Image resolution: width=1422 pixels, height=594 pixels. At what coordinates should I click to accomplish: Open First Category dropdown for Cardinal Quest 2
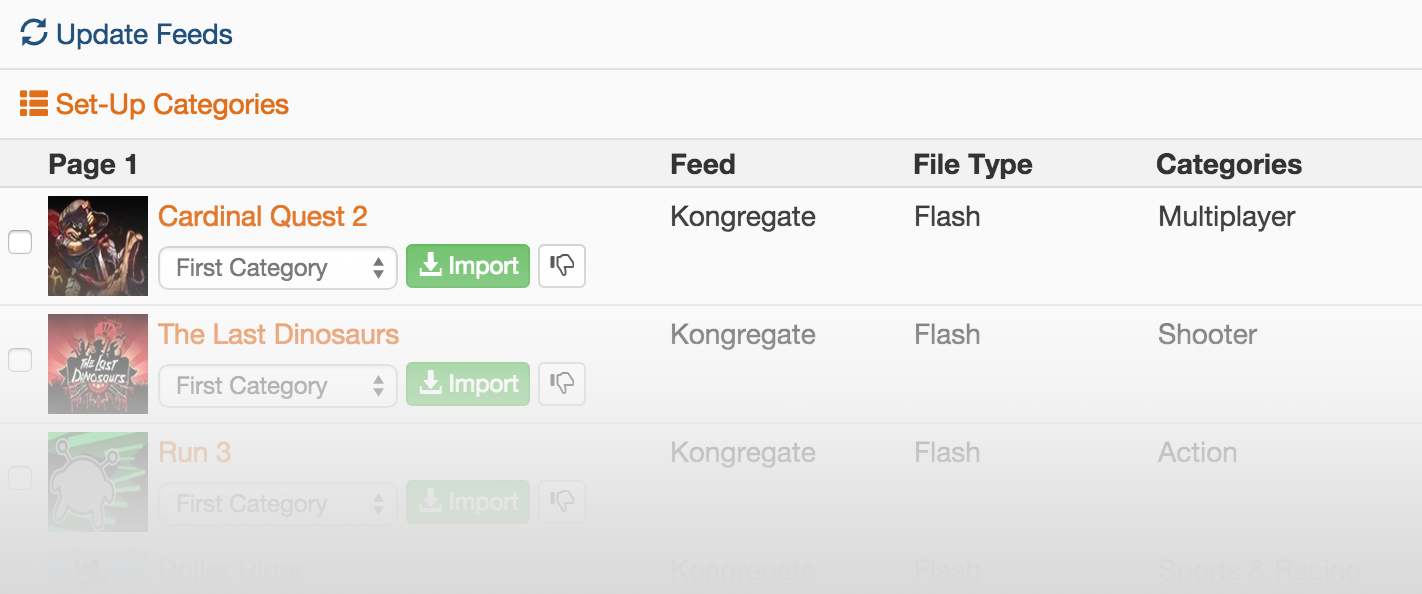click(x=278, y=268)
